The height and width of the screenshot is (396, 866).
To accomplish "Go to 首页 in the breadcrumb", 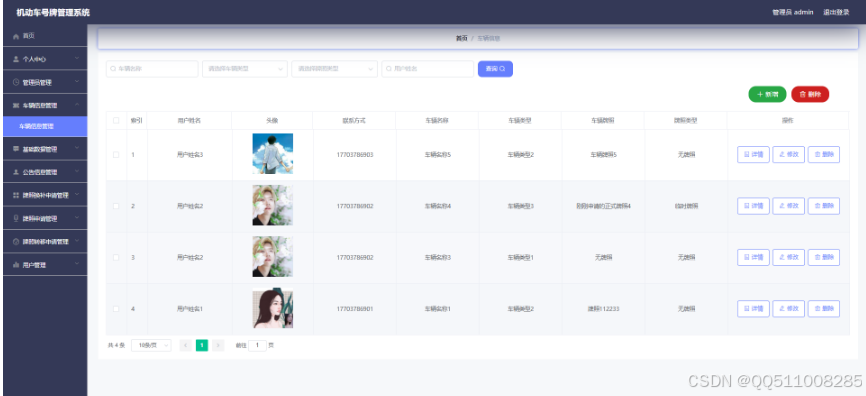I will pos(461,39).
